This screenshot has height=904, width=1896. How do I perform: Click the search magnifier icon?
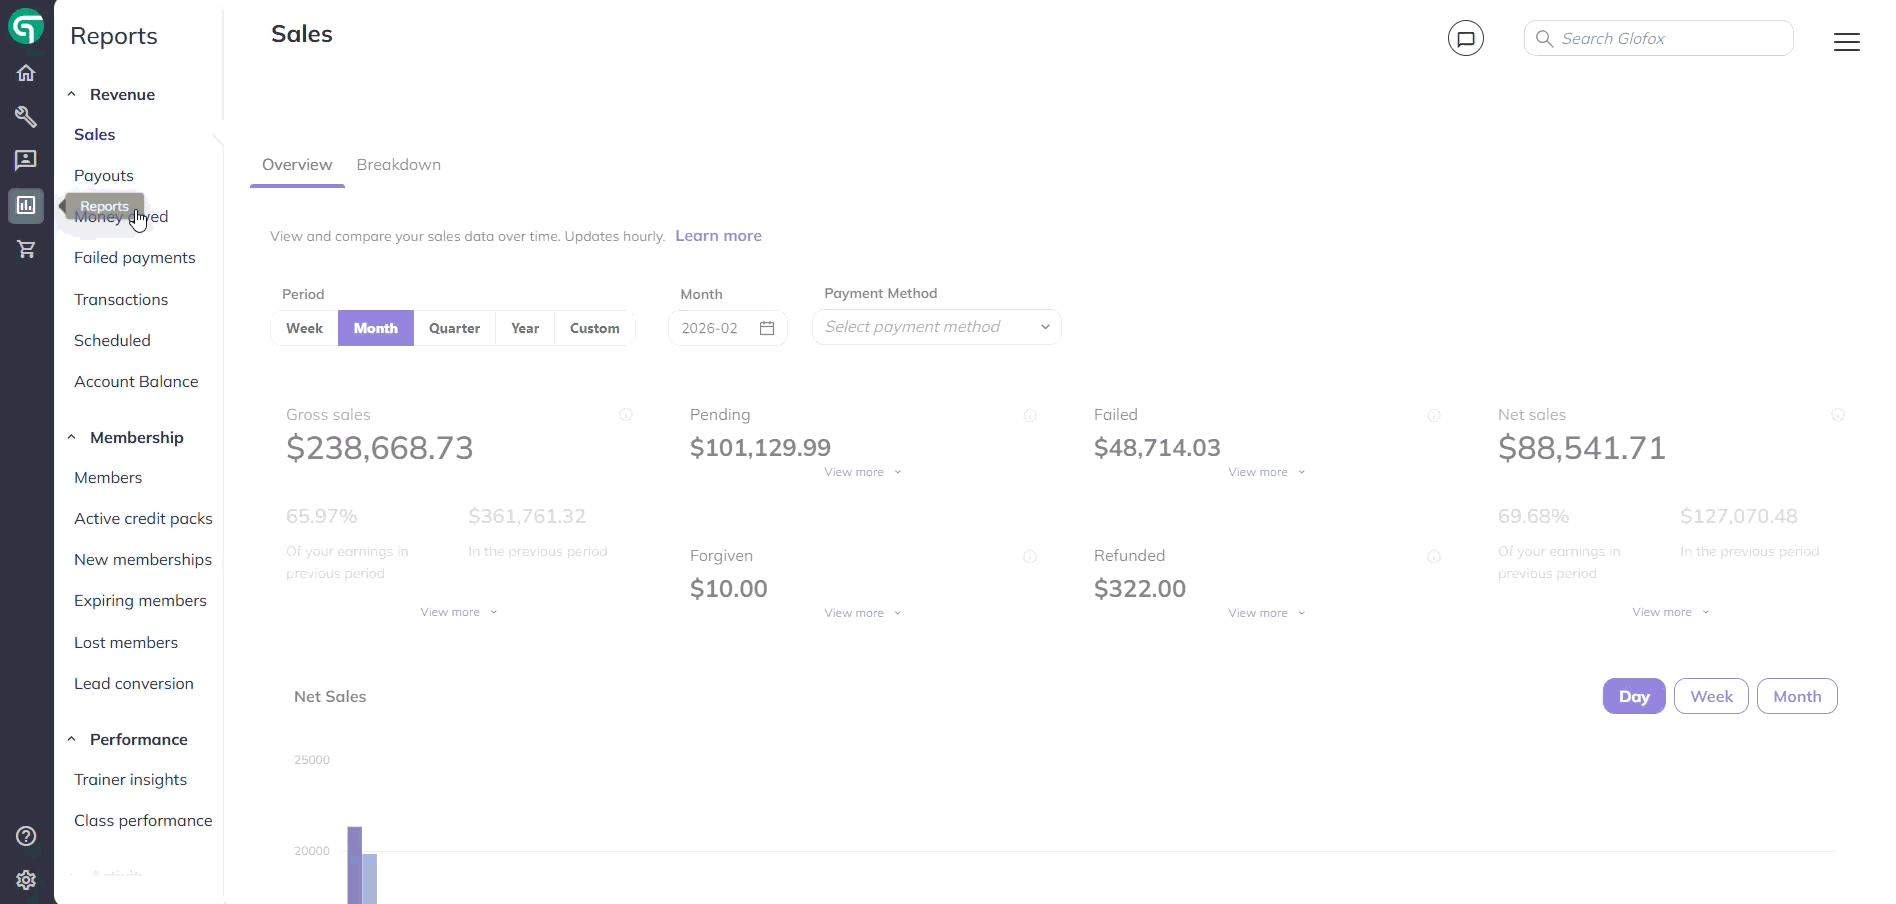[1544, 39]
